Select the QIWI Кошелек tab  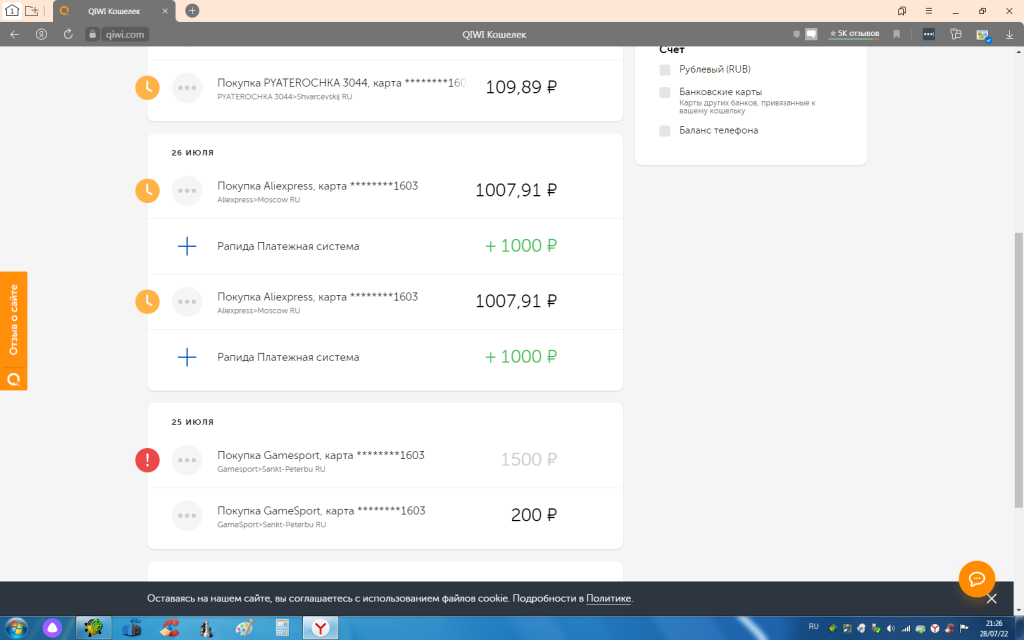click(114, 11)
